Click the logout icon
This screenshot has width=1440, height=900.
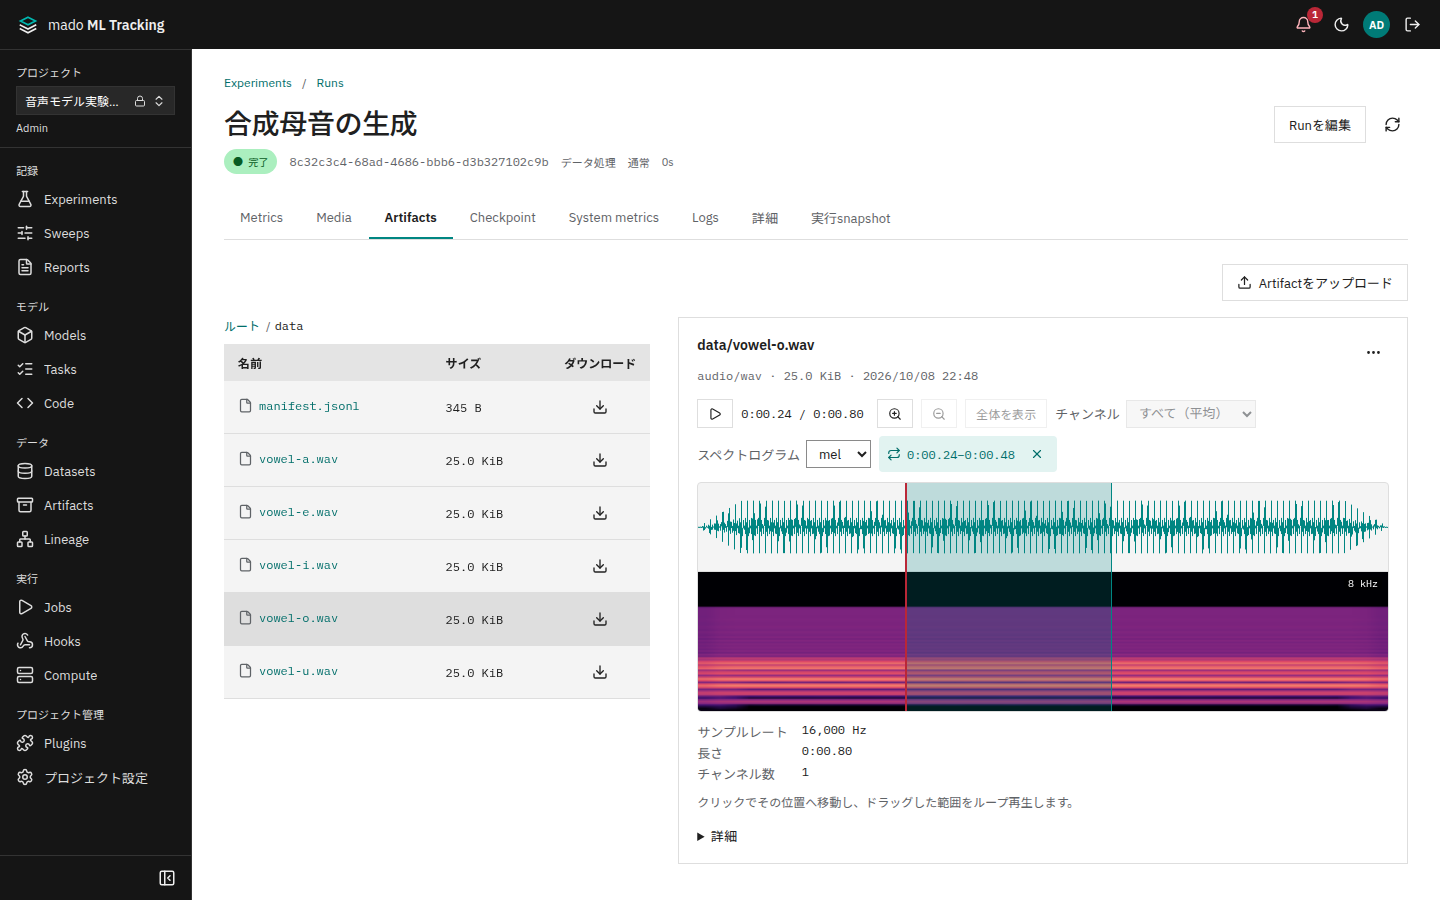click(x=1412, y=24)
